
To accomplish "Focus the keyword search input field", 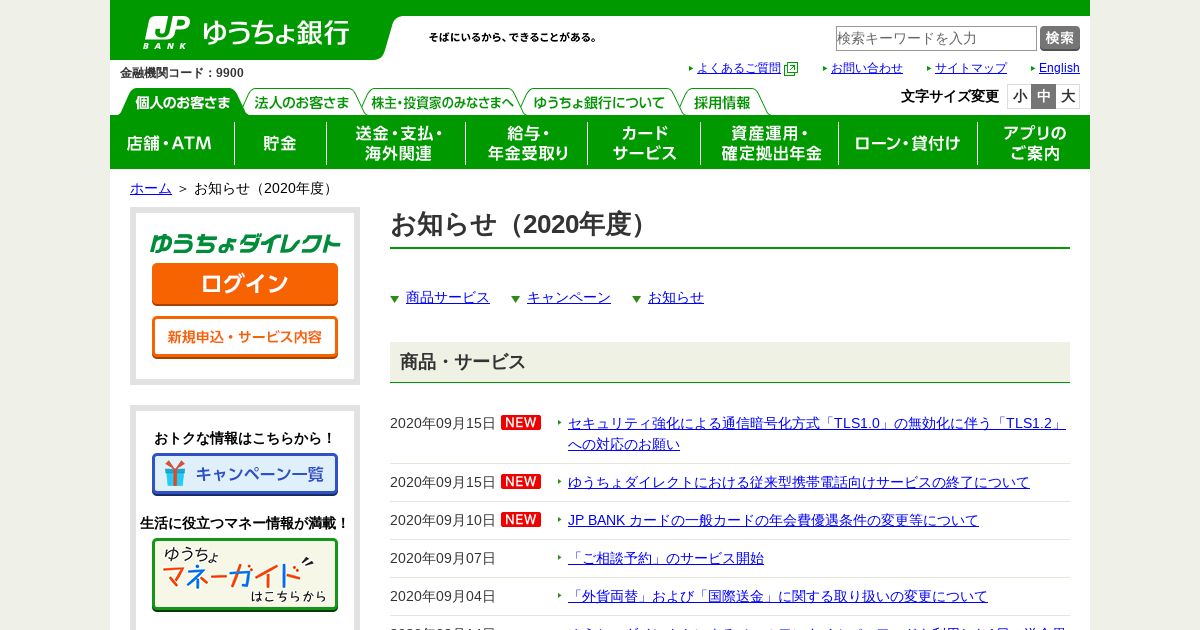I will pyautogui.click(x=936, y=38).
